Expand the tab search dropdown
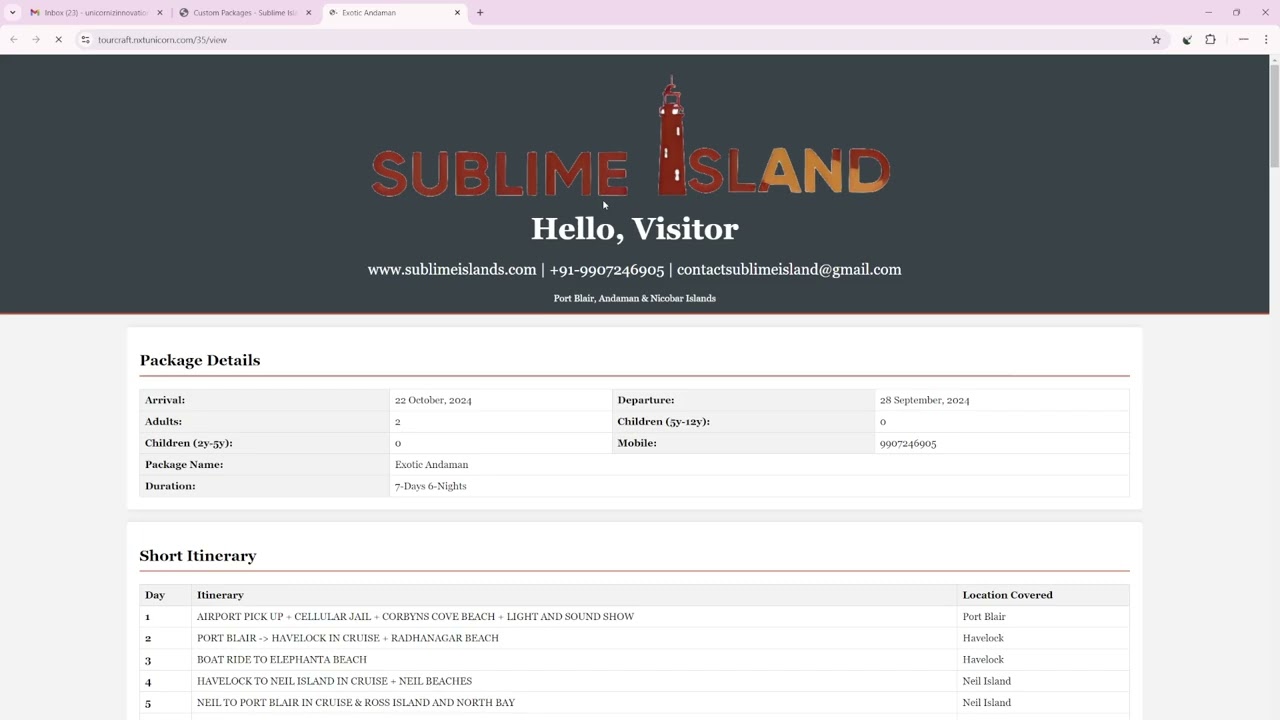This screenshot has width=1280, height=720. [12, 13]
